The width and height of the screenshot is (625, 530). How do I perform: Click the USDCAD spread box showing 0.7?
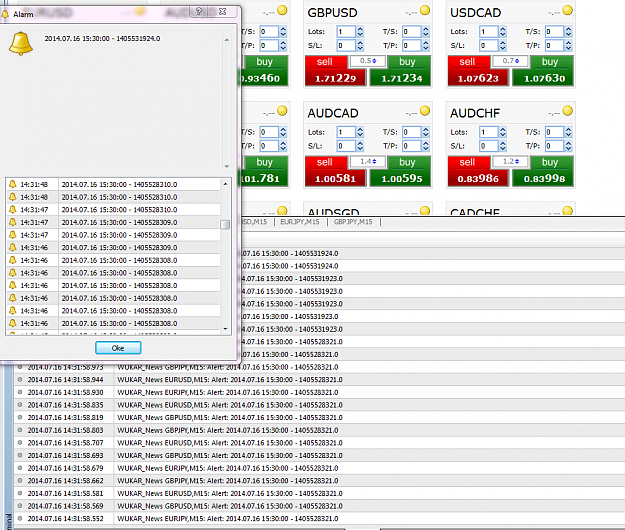pos(511,61)
